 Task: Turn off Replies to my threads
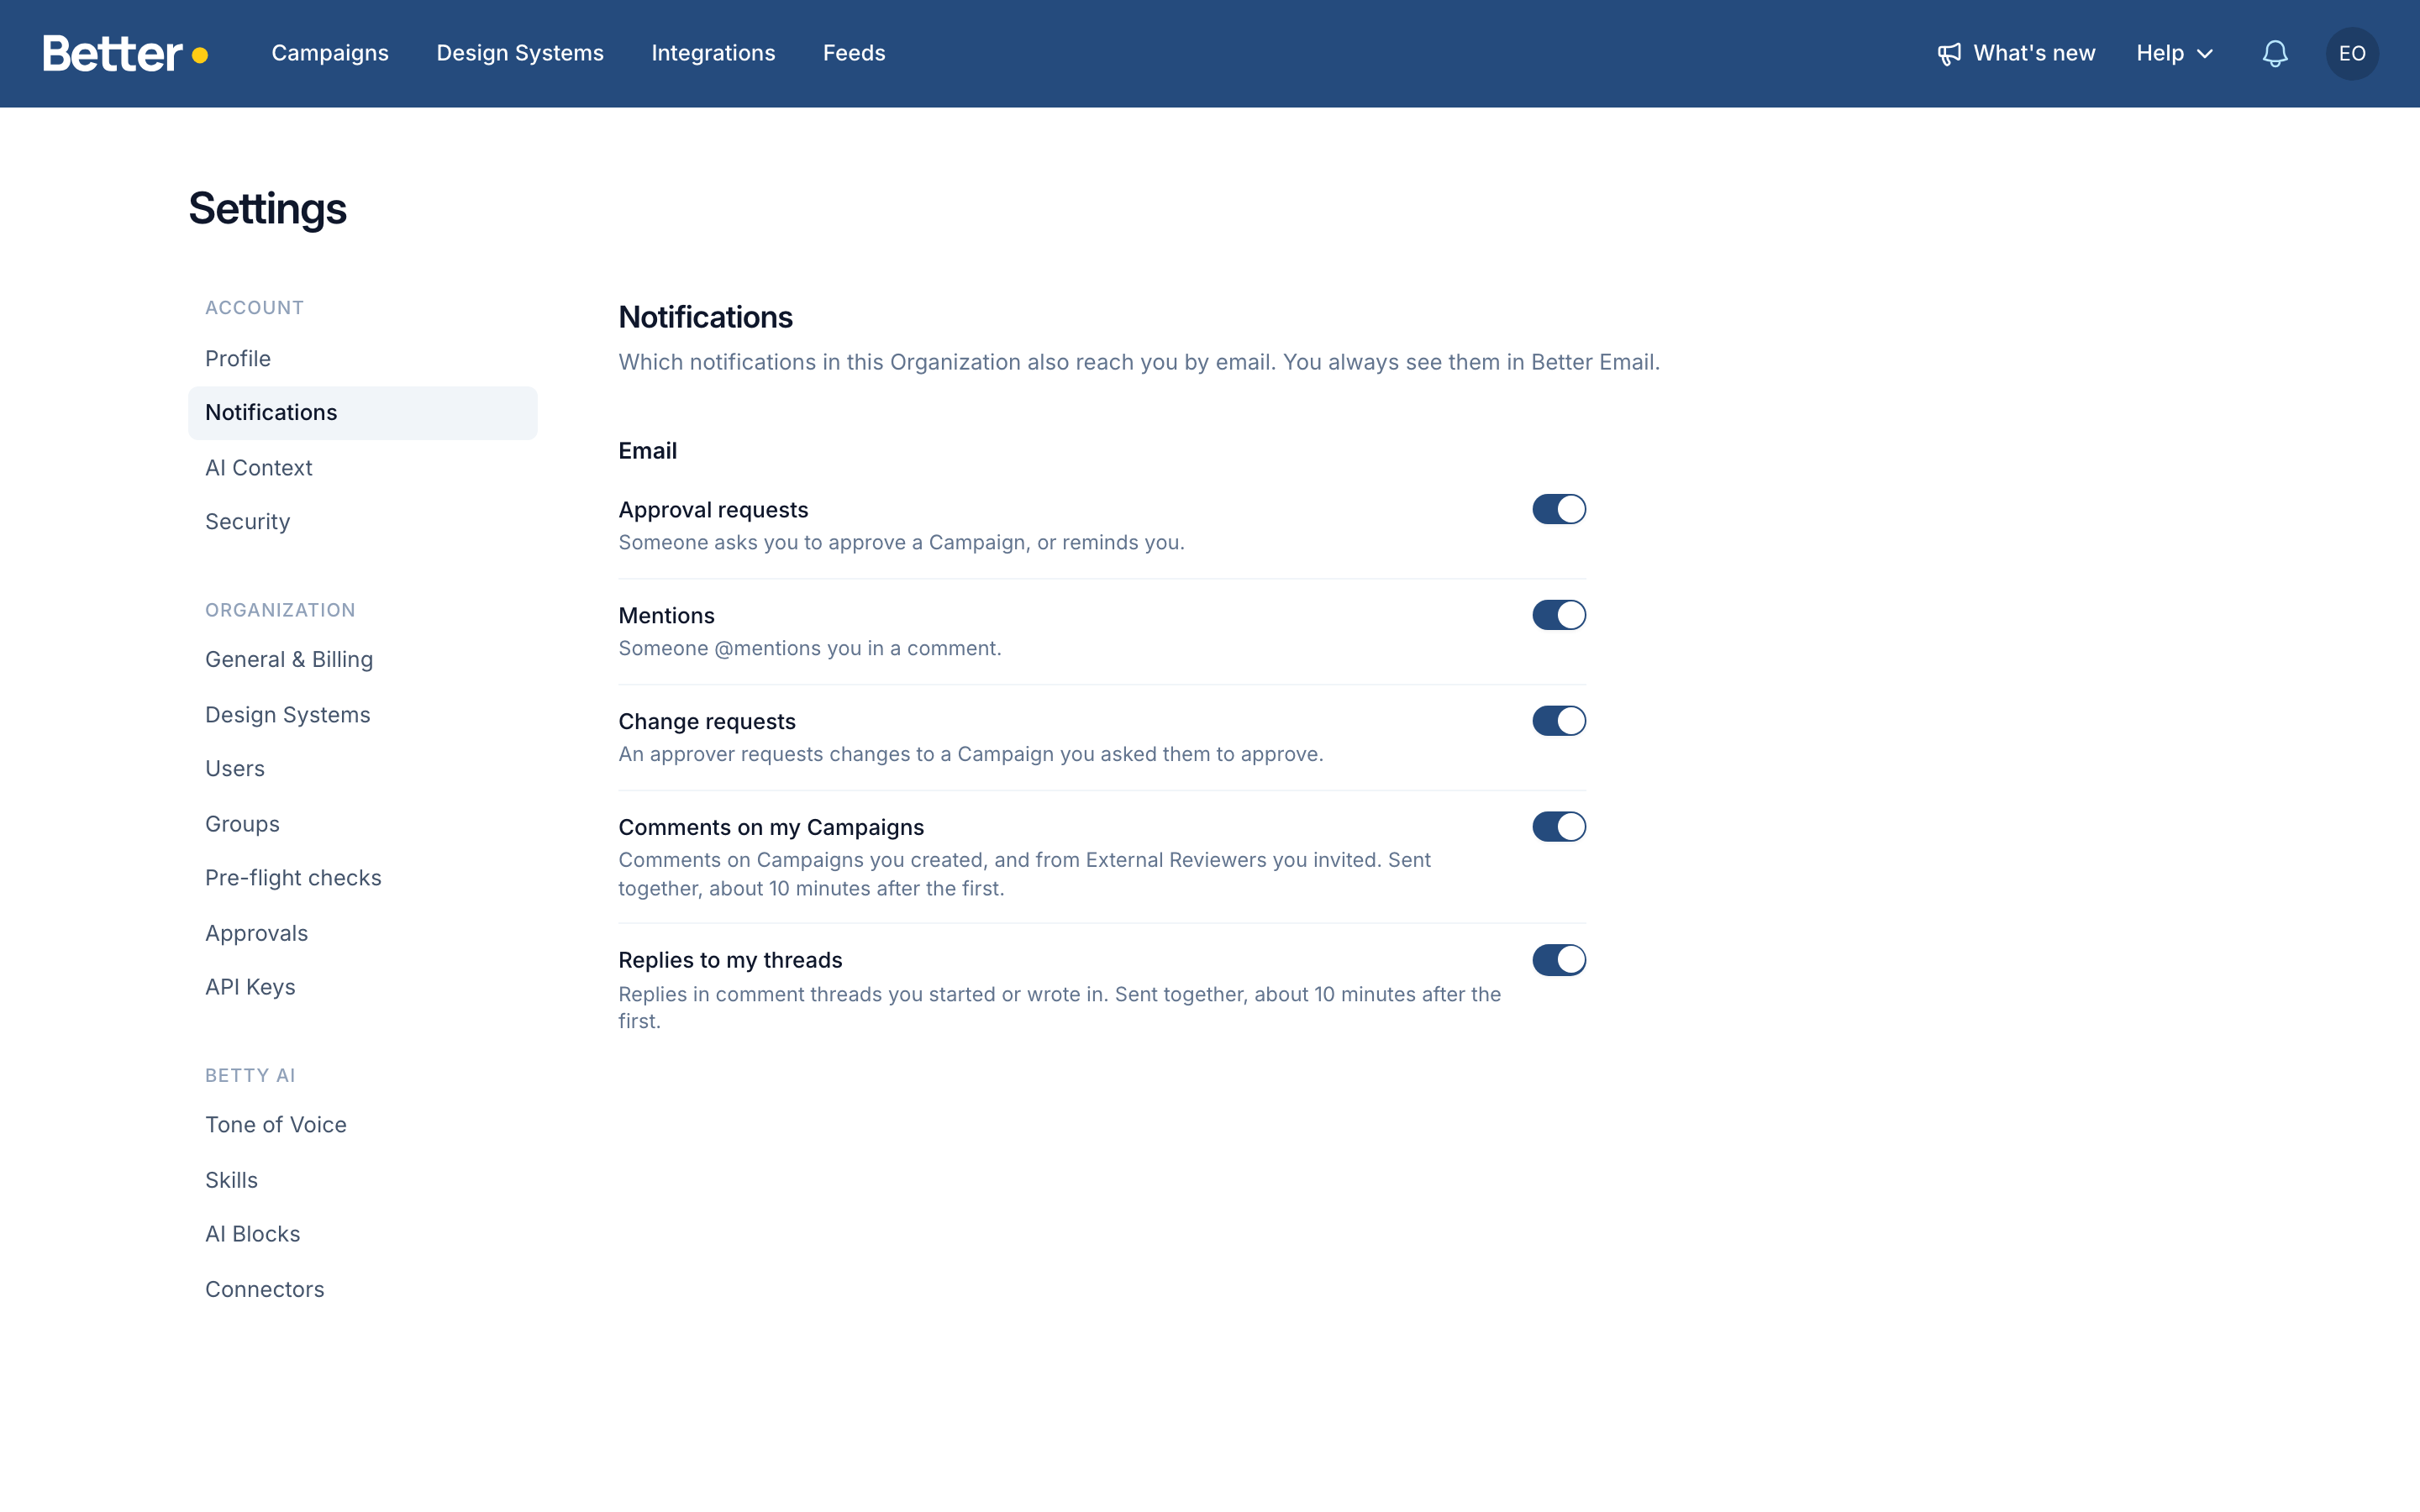tap(1559, 960)
